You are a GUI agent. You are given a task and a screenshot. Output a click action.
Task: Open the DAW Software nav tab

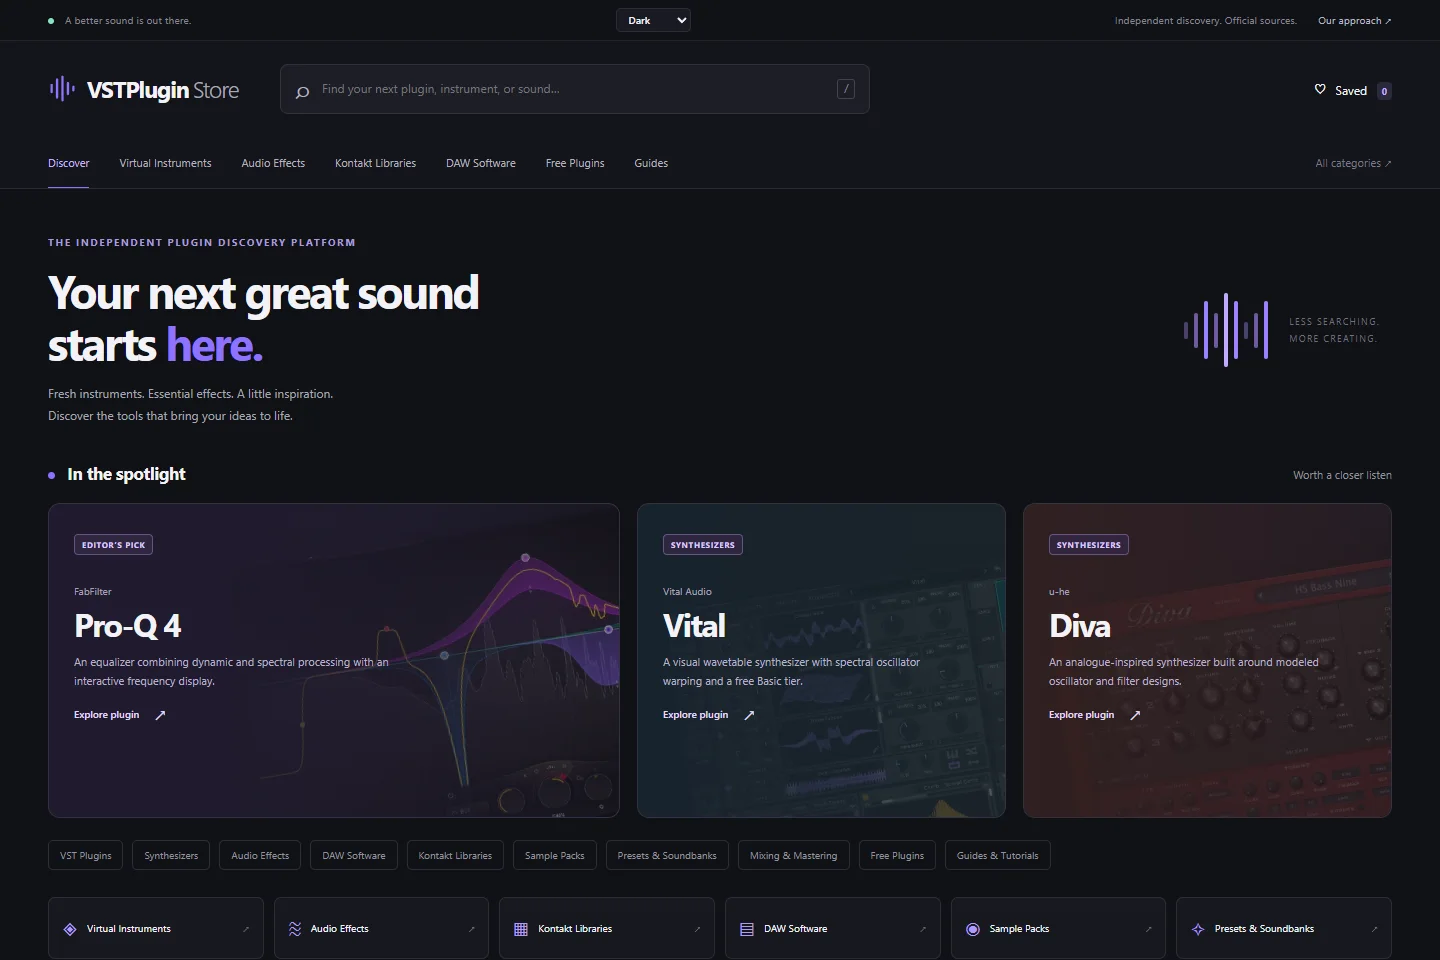pos(481,163)
